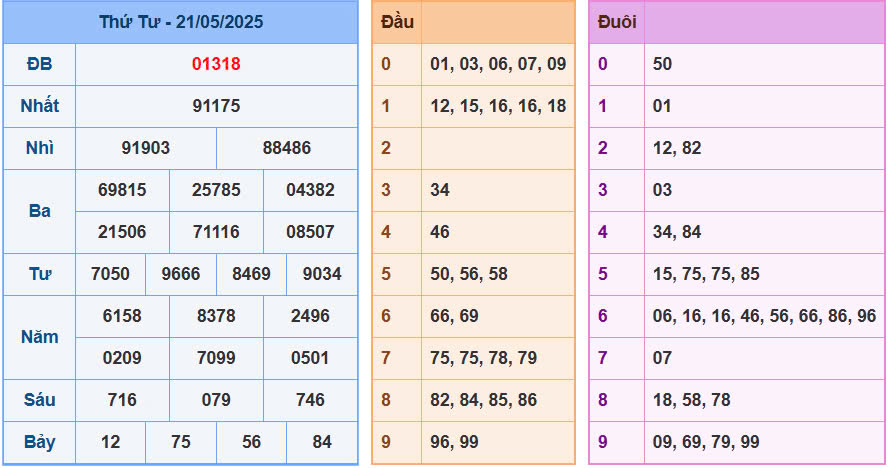This screenshot has width=891, height=468.
Task: Select the red special prize number 01318
Action: (x=216, y=64)
